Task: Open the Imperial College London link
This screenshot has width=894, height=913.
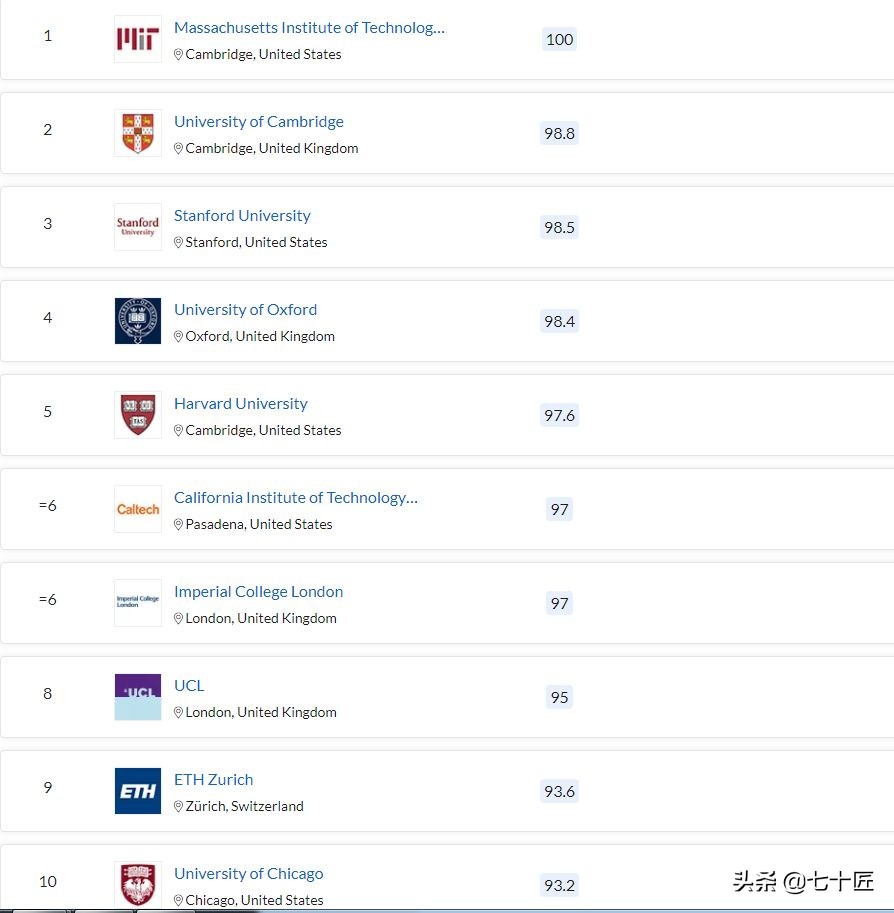Action: coord(258,591)
